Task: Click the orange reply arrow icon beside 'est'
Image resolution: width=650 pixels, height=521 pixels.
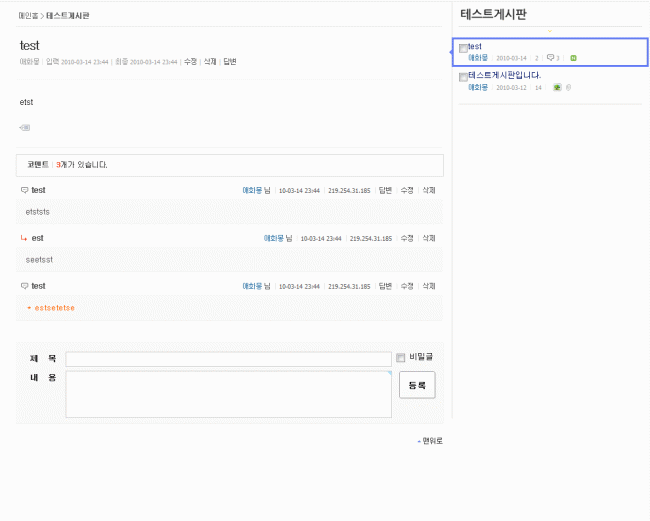Action: tap(24, 238)
